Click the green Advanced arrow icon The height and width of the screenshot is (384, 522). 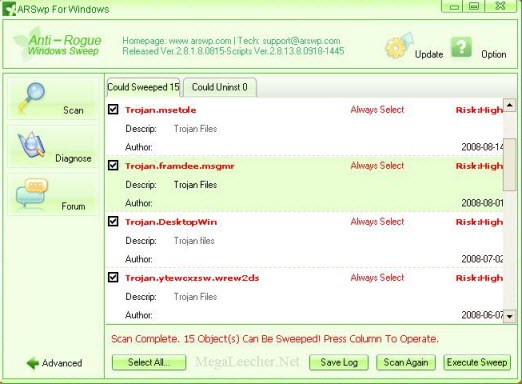coord(33,363)
